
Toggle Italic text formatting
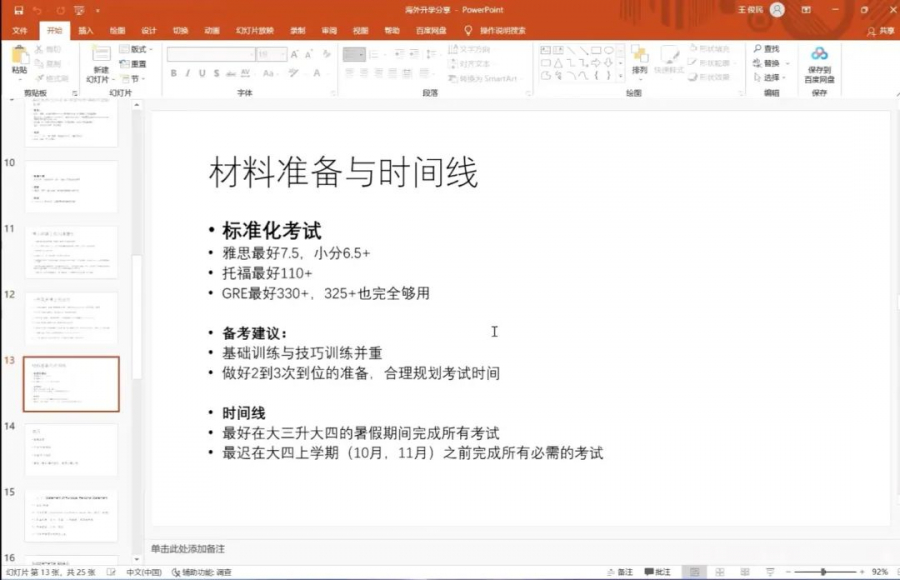tap(187, 73)
